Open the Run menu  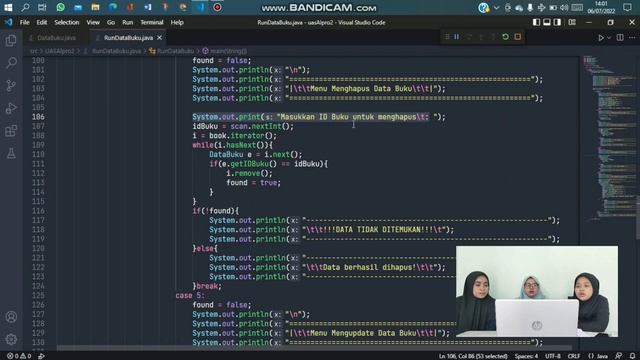tap(127, 22)
